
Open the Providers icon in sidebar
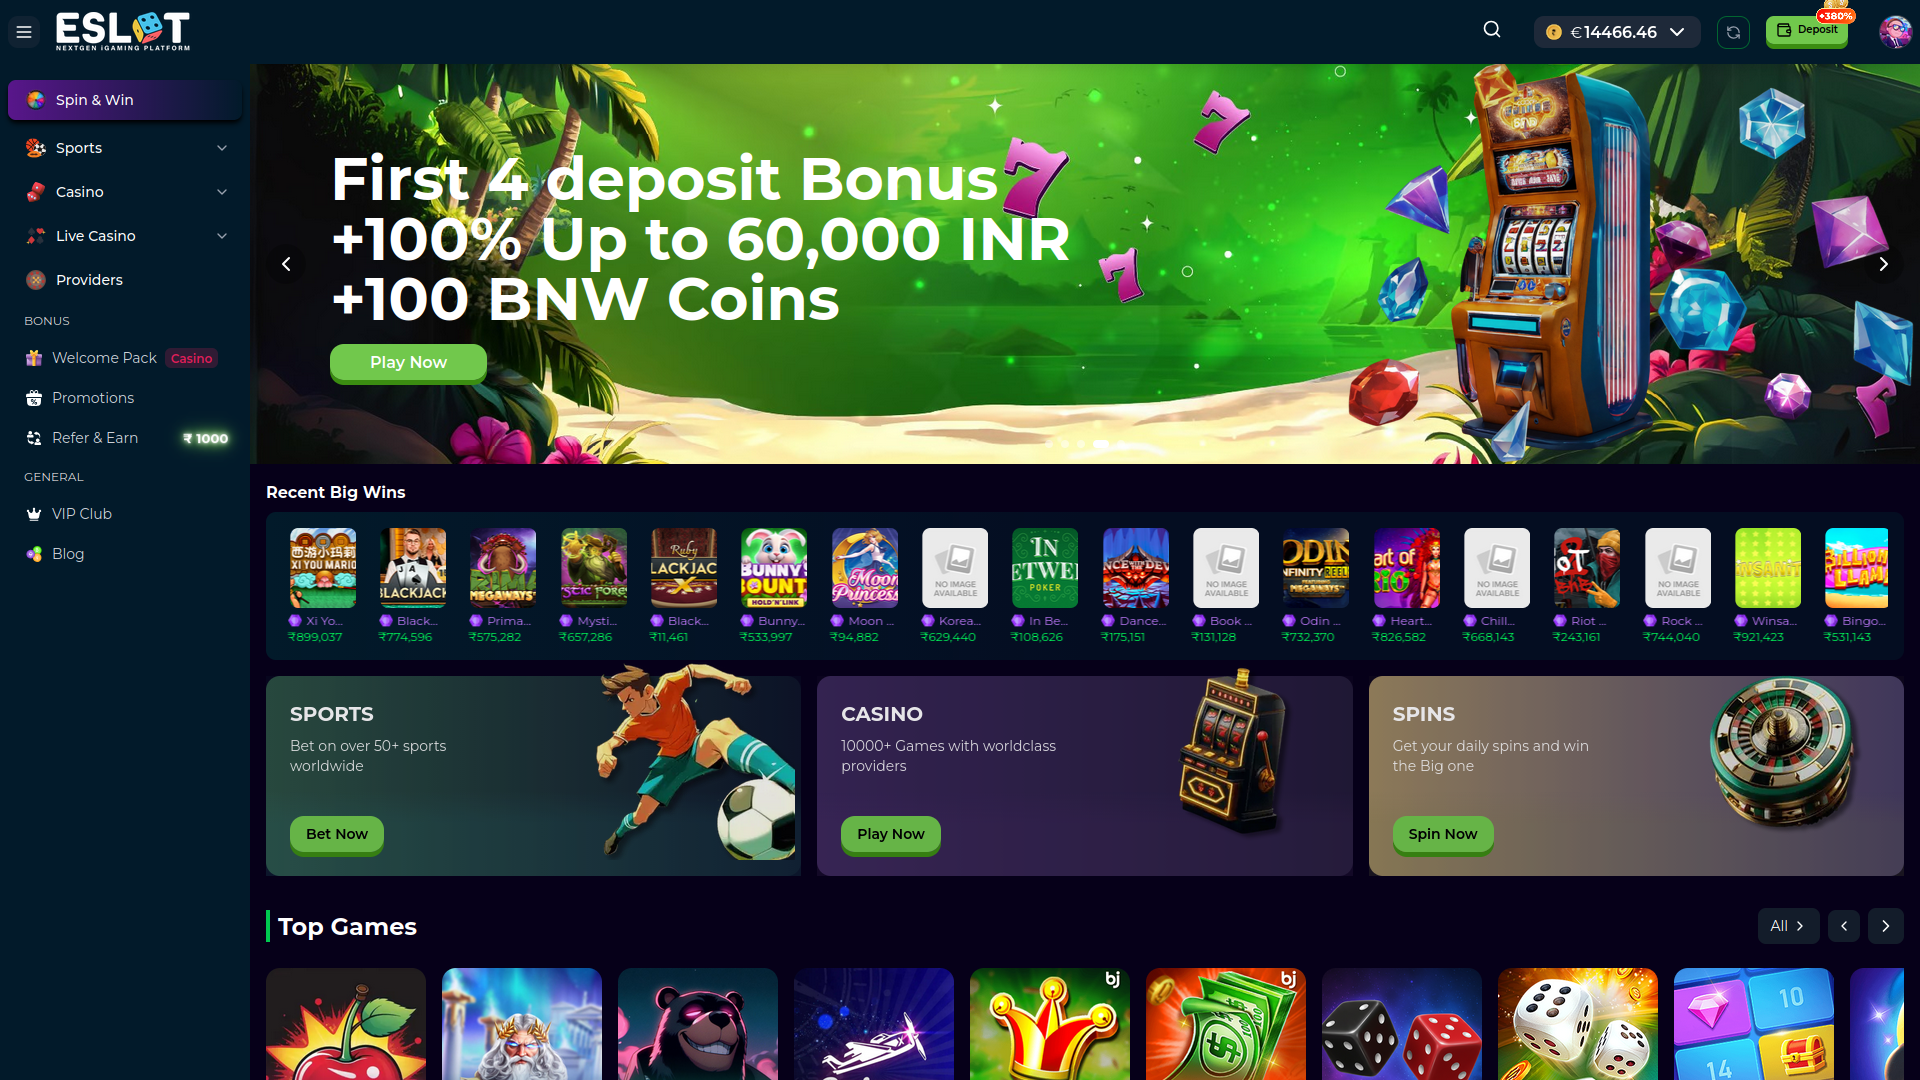pyautogui.click(x=36, y=280)
